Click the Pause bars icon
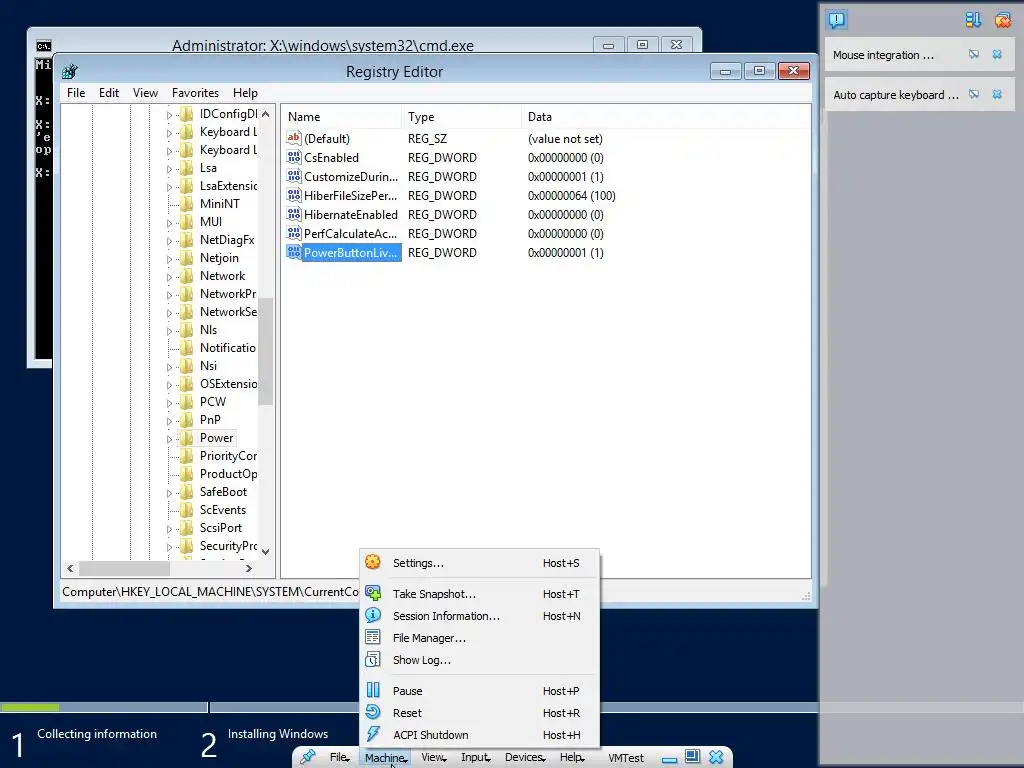 (x=373, y=690)
